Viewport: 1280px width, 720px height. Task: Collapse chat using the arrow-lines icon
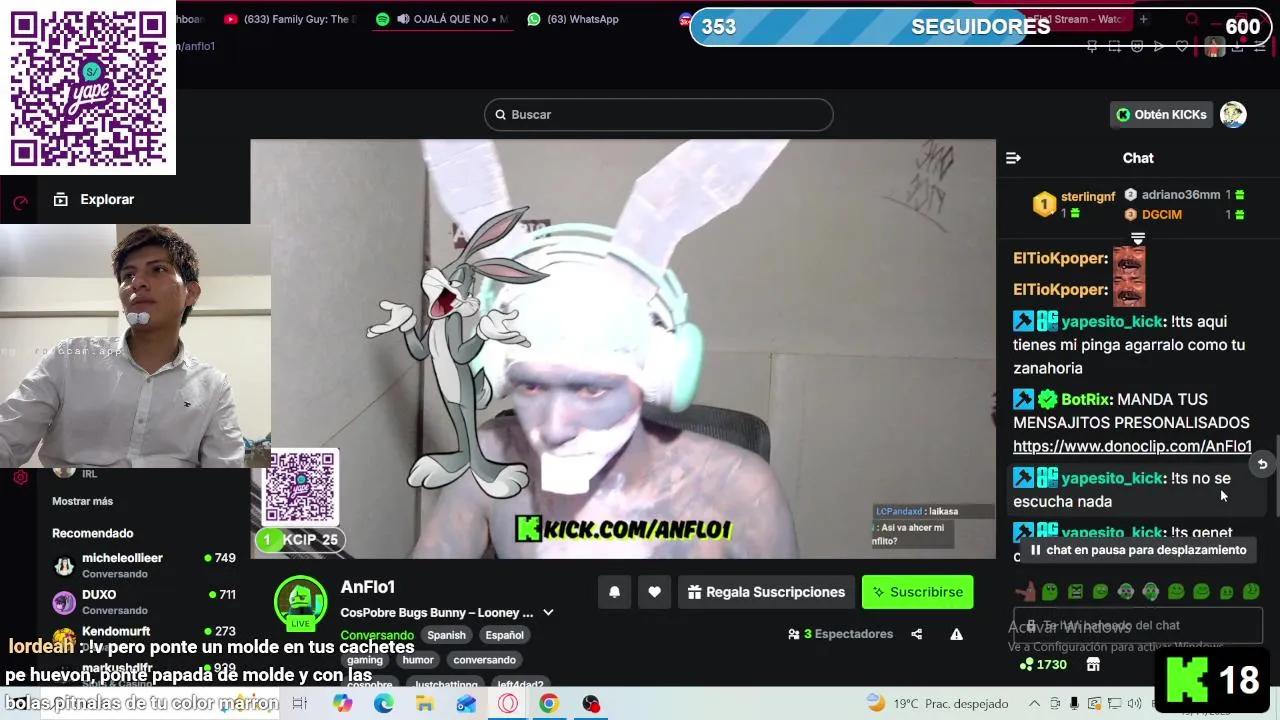(1013, 158)
